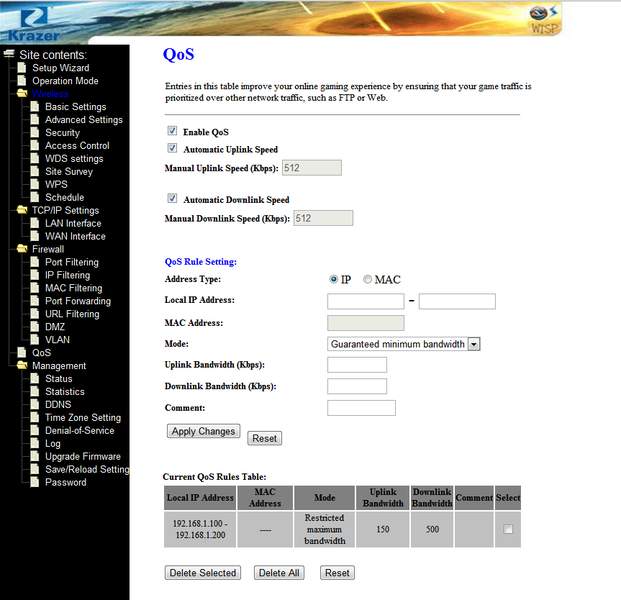Check the Select box for 192.168.1.100 rule
Image resolution: width=621 pixels, height=600 pixels.
click(x=508, y=529)
